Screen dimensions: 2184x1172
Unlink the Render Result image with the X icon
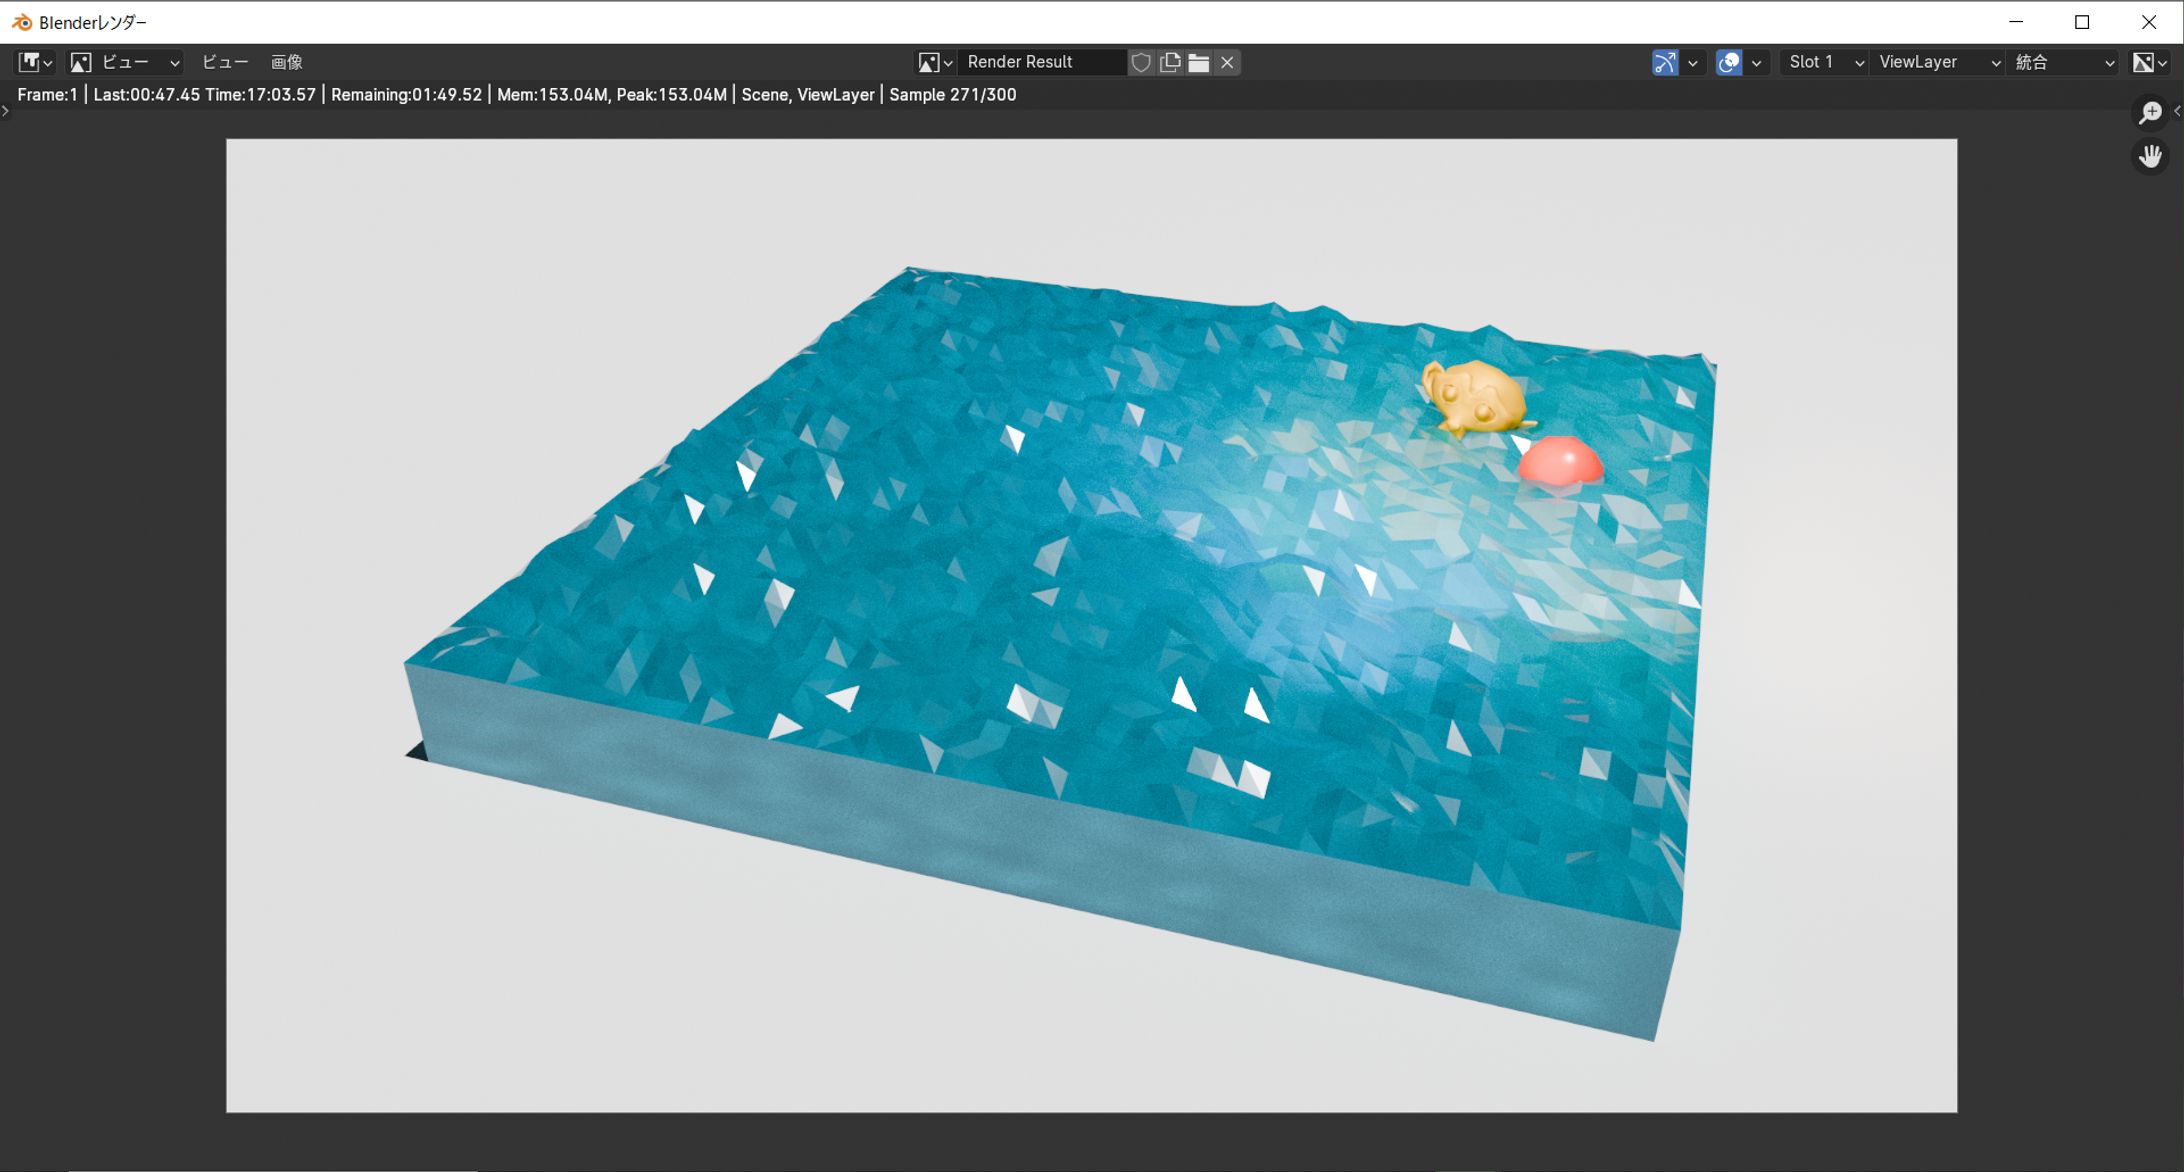[x=1227, y=62]
